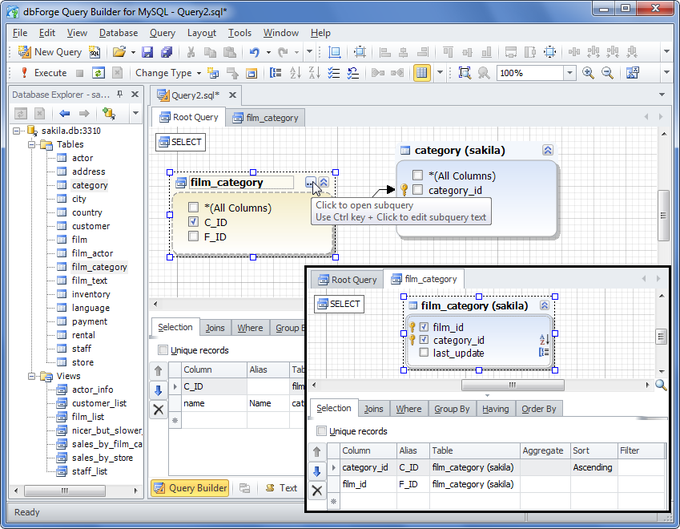Image resolution: width=680 pixels, height=529 pixels.
Task: Collapse the category (sakila) table box
Action: (547, 150)
